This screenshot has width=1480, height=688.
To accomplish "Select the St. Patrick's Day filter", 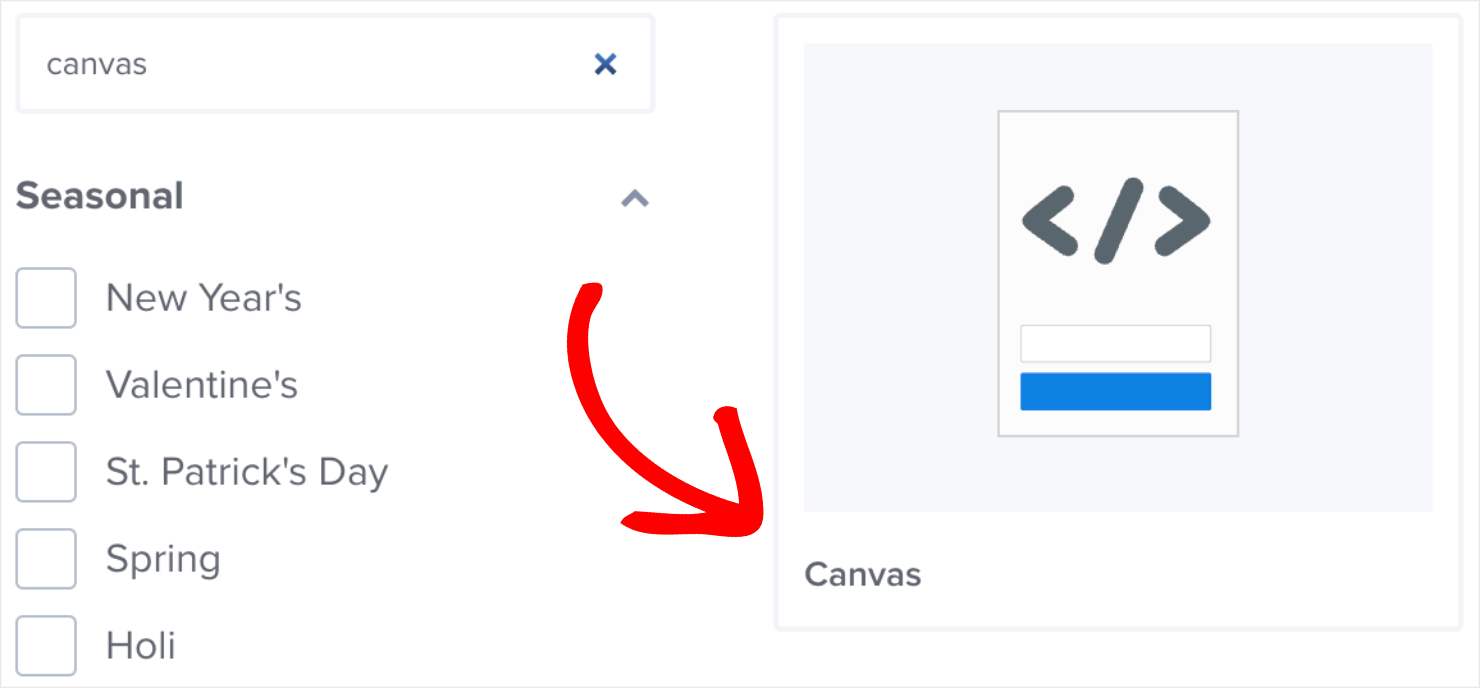I will [46, 471].
